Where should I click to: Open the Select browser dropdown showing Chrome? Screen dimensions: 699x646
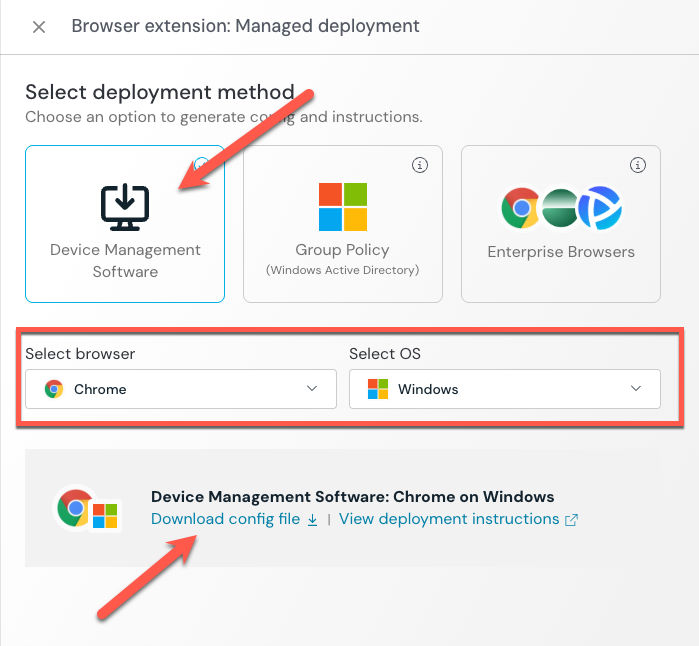(x=181, y=389)
